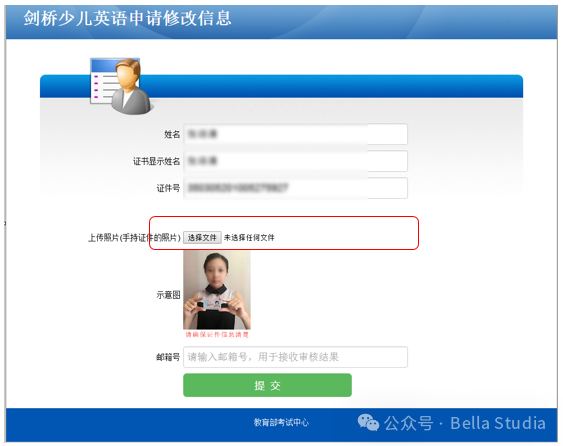Click the 证书显示姓名 label text
This screenshot has width=563, height=446.
[157, 162]
